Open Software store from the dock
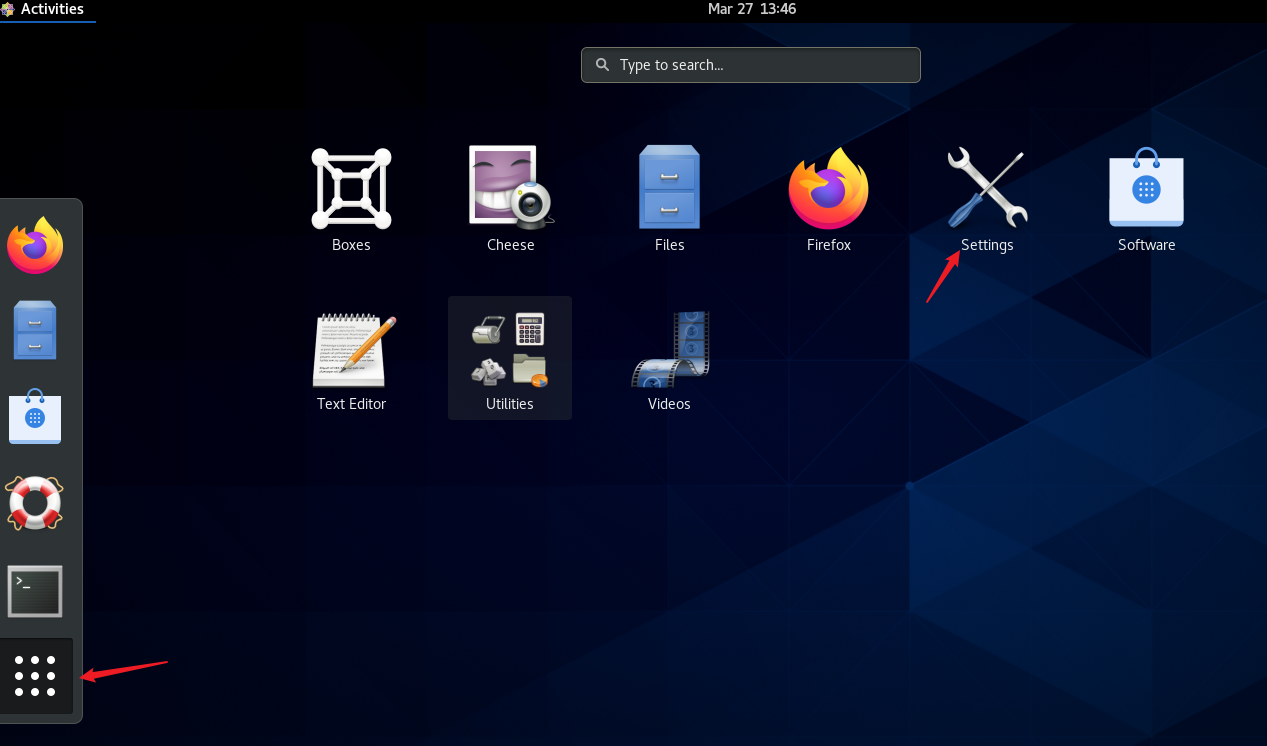This screenshot has height=746, width=1267. point(35,417)
